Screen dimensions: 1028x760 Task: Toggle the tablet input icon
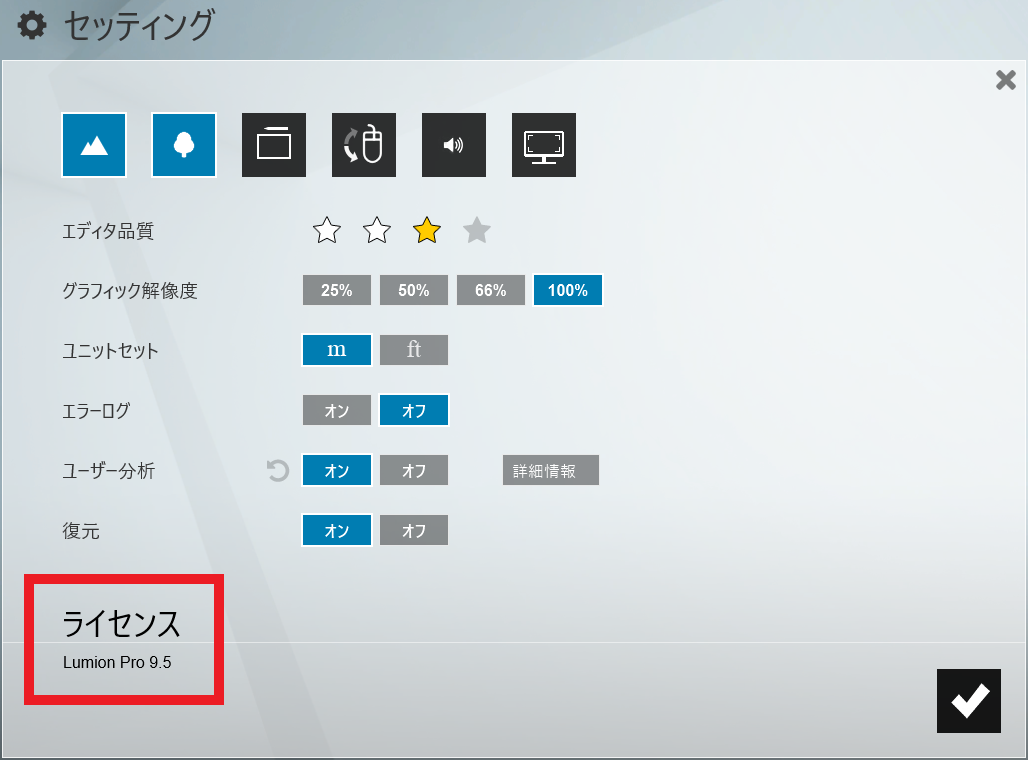coord(274,145)
